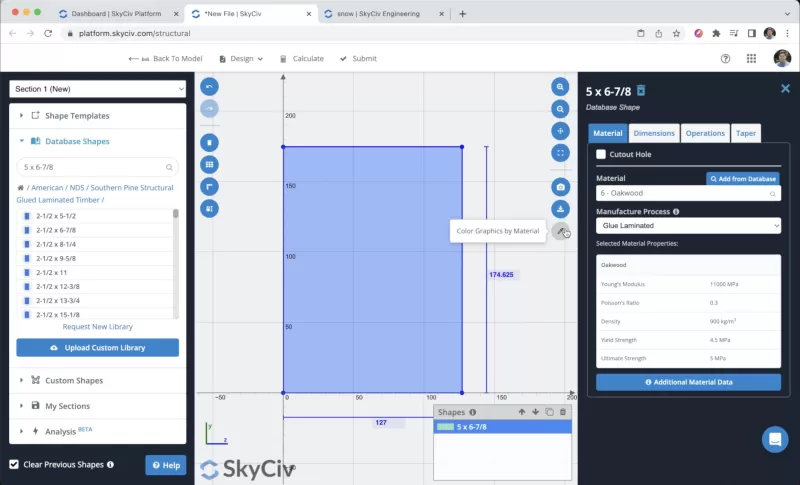Open the help question mark in the top bar
The image size is (800, 485).
pos(725,59)
